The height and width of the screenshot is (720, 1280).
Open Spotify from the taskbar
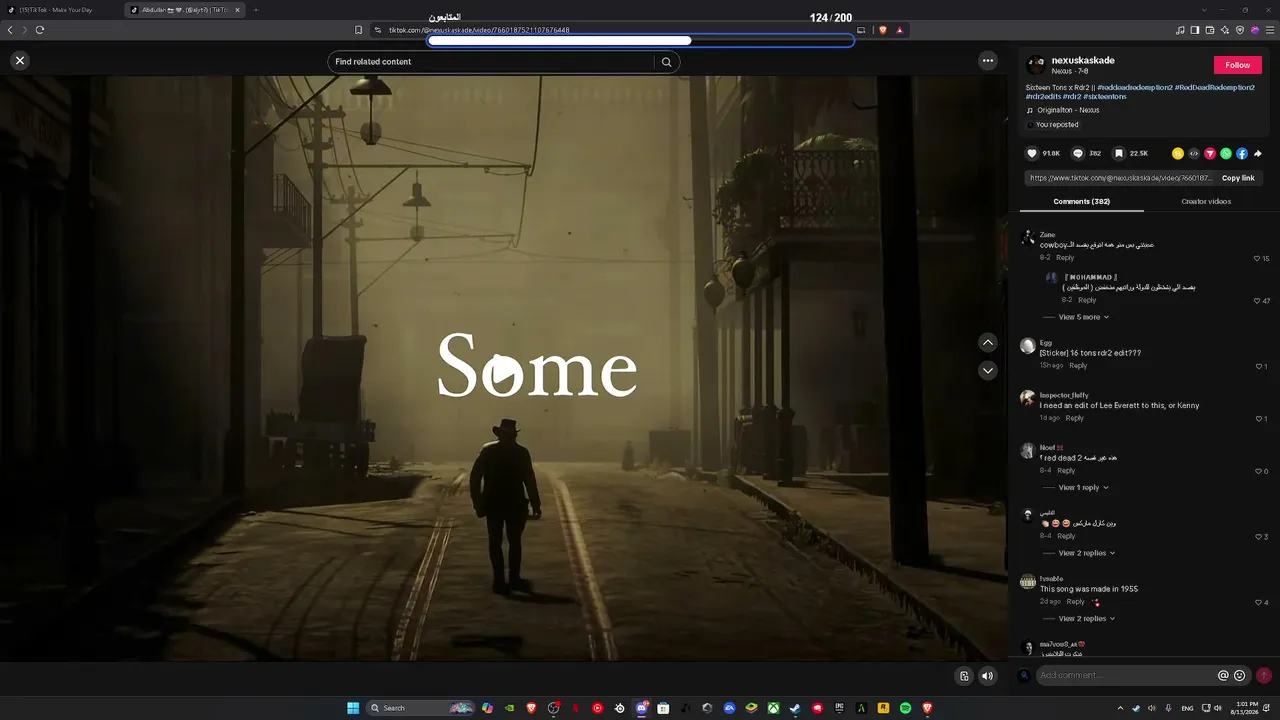(905, 708)
